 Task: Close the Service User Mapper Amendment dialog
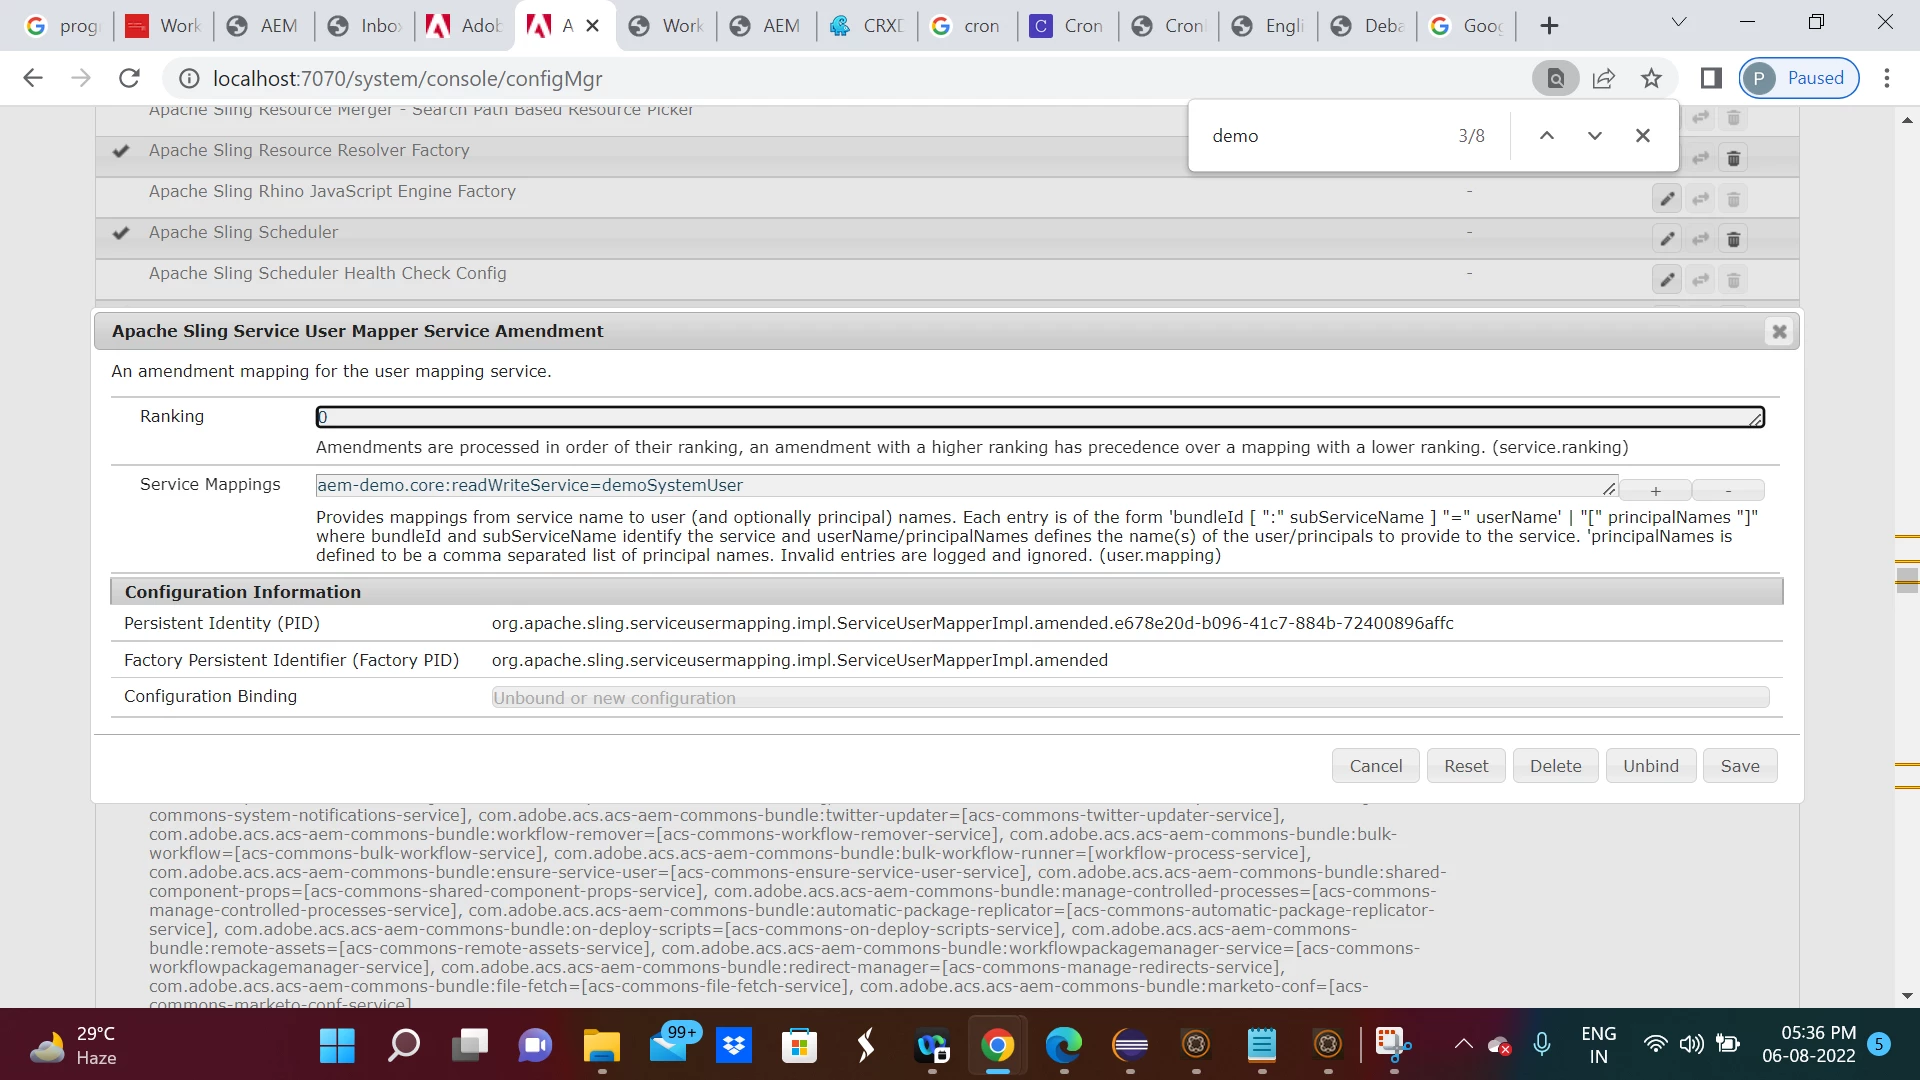(x=1779, y=332)
